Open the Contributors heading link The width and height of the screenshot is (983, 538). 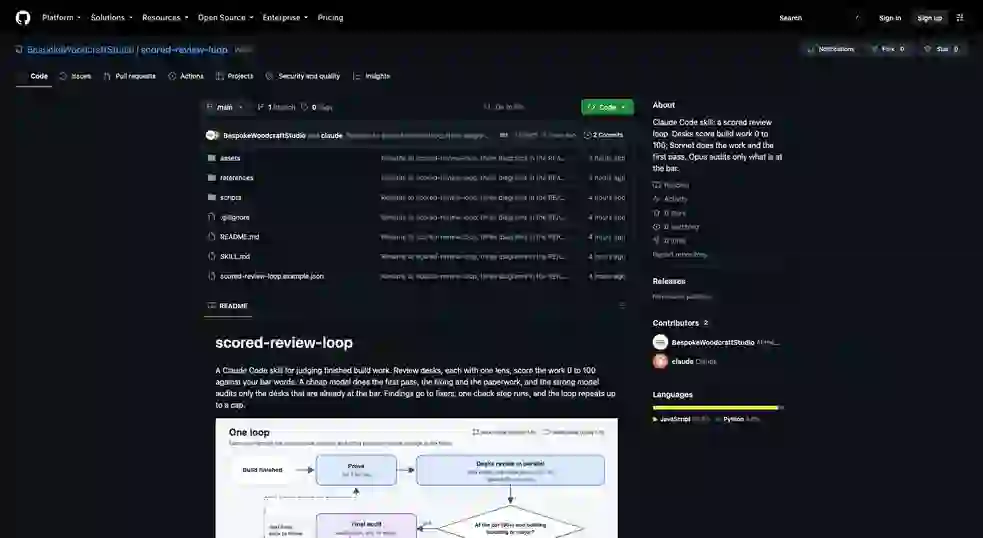pos(680,323)
